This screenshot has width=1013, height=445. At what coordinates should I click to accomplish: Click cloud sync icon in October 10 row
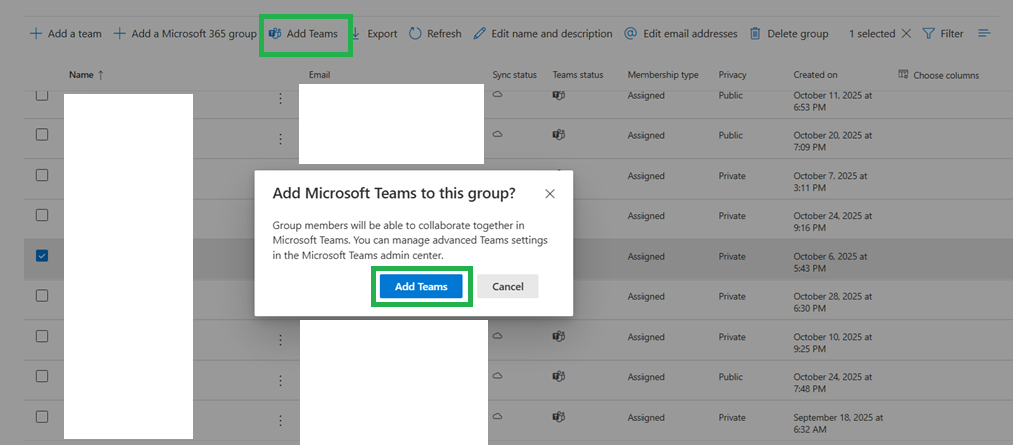[498, 336]
